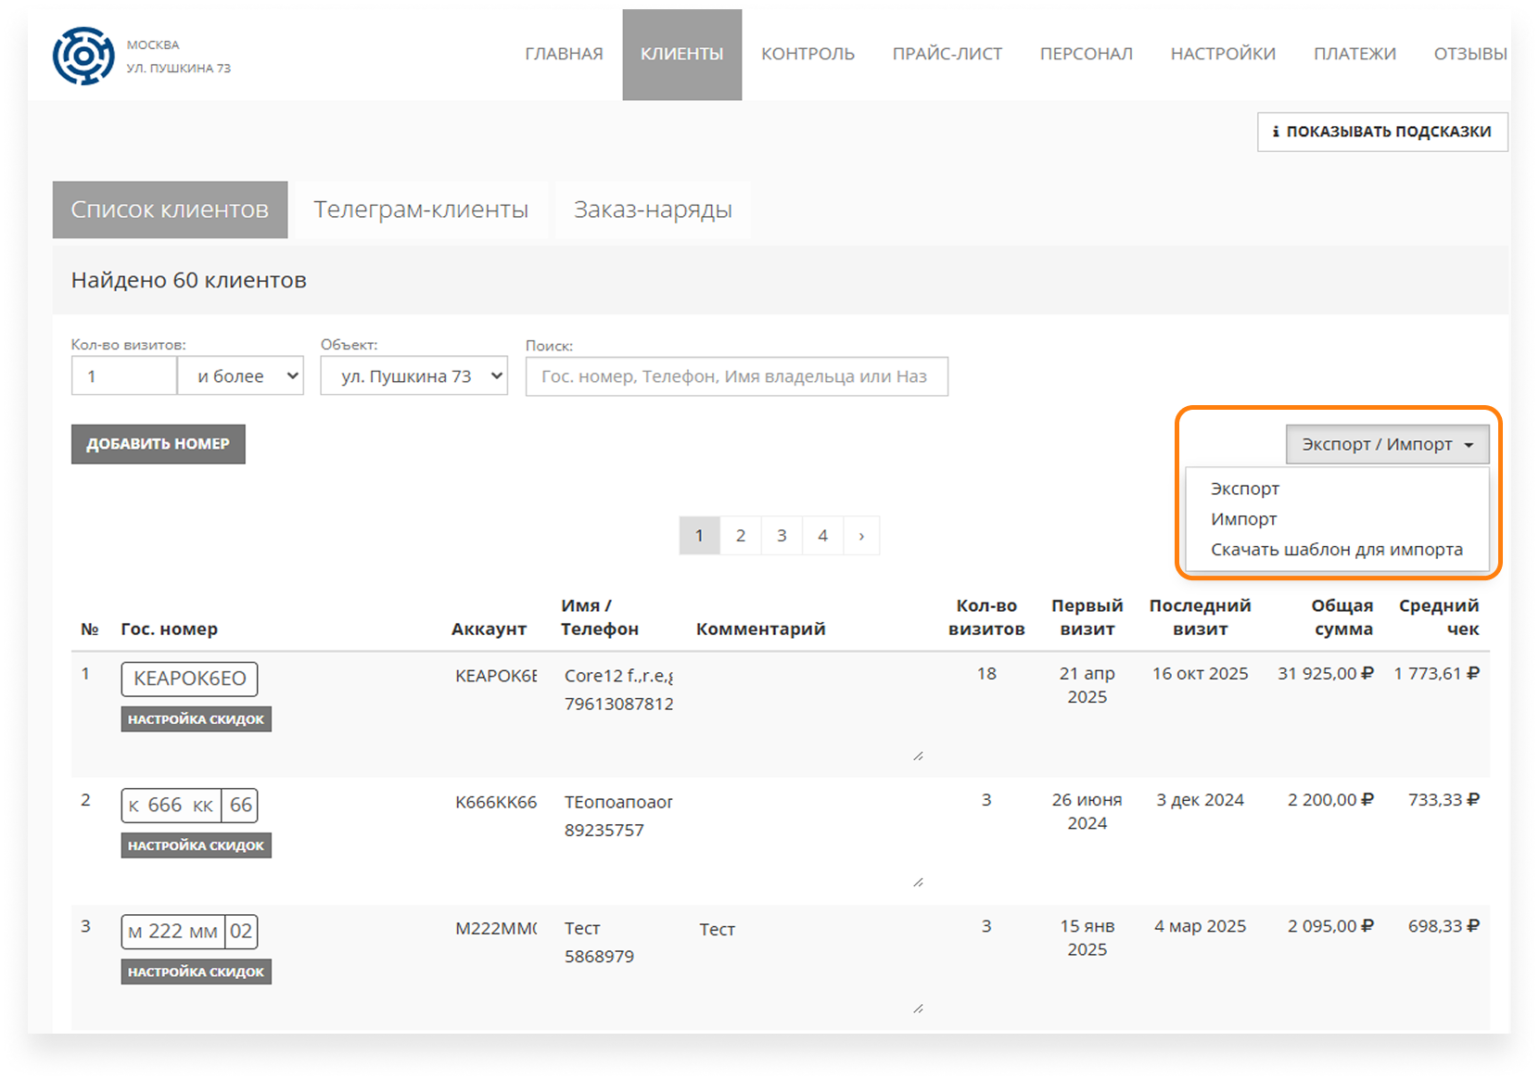The image size is (1539, 1080).
Task: Choose Импорт from the dropdown menu
Action: (x=1243, y=519)
